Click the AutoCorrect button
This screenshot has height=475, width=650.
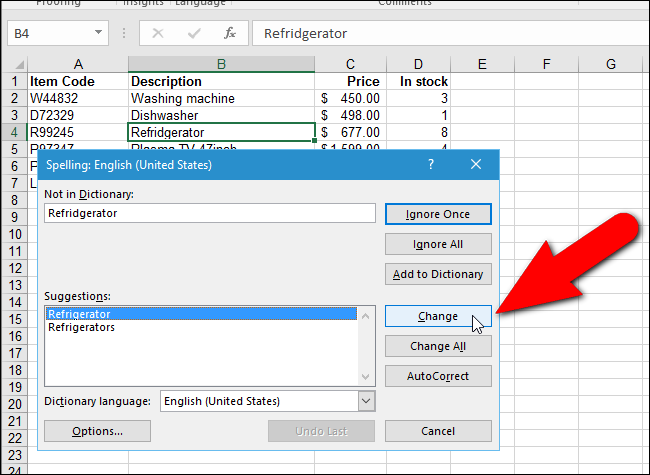click(x=438, y=376)
